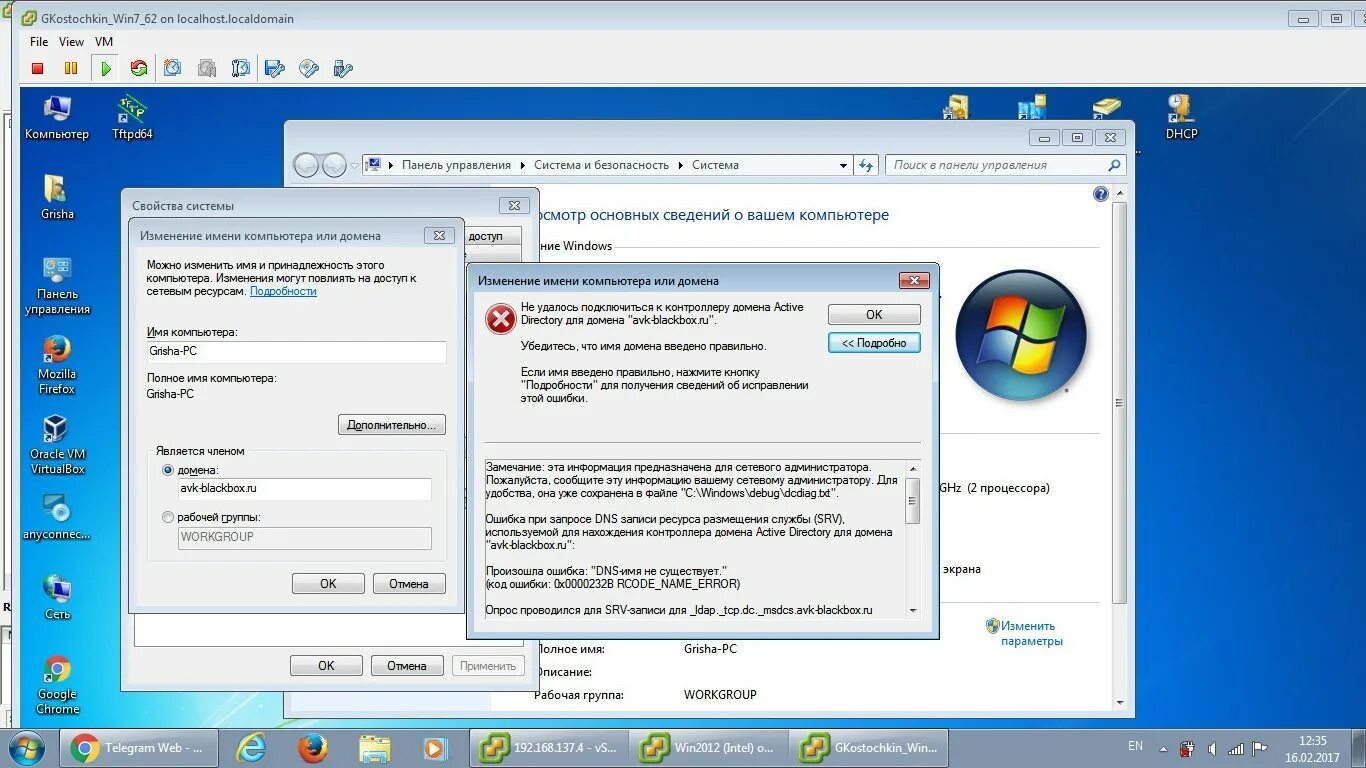Image resolution: width=1366 pixels, height=768 pixels.
Task: Click the error details scrollbar thumb
Action: (x=913, y=501)
